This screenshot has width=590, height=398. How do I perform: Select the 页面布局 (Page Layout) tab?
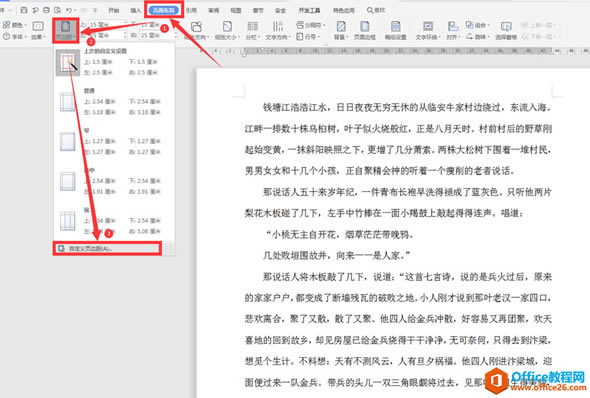[x=164, y=10]
